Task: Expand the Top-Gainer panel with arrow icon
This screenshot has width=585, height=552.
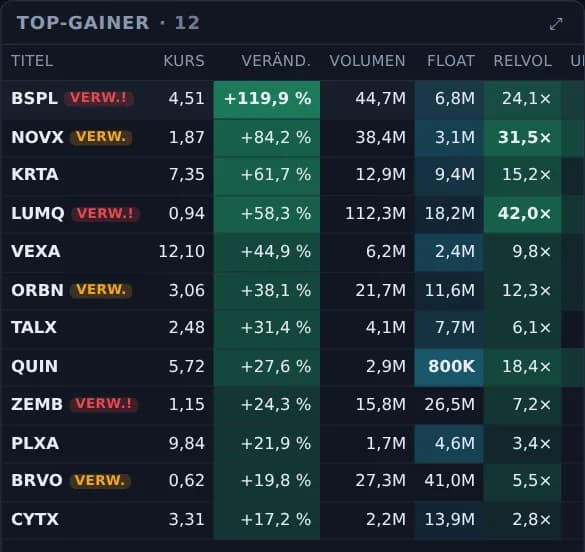Action: [556, 24]
